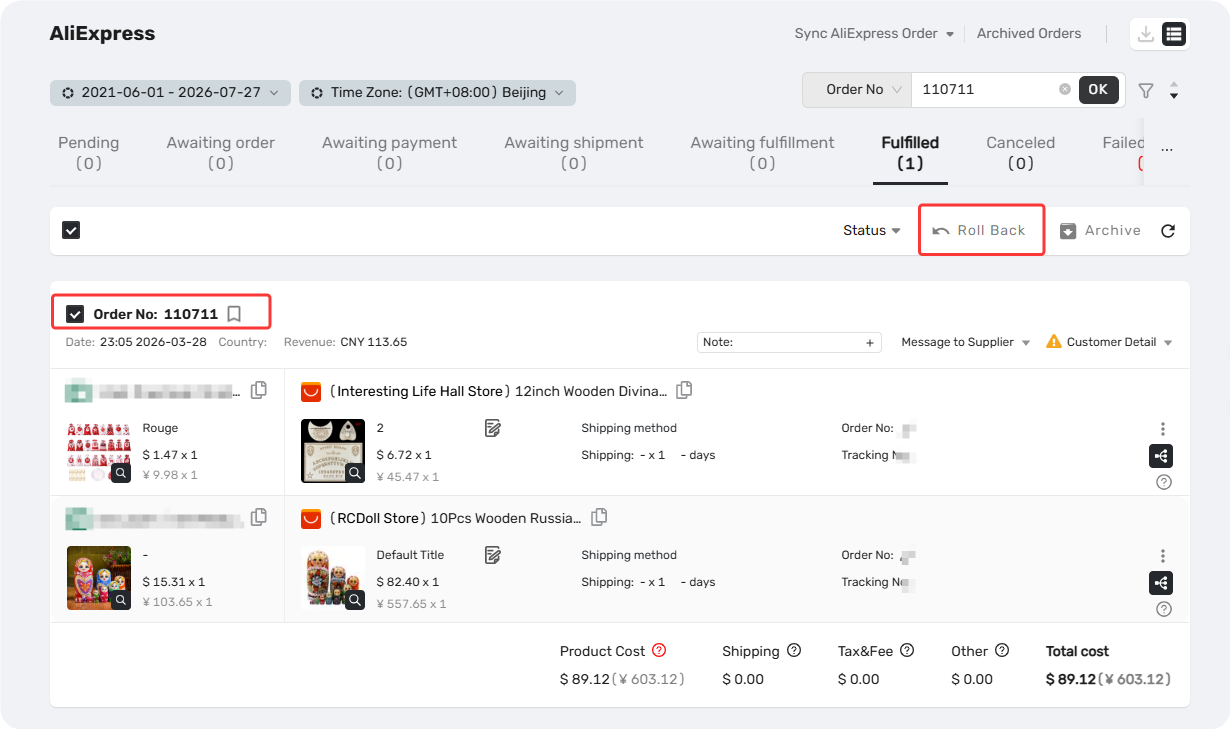Open the date range 2021-06-01 - 2026-07-27 picker
The height and width of the screenshot is (729, 1230).
[x=171, y=93]
